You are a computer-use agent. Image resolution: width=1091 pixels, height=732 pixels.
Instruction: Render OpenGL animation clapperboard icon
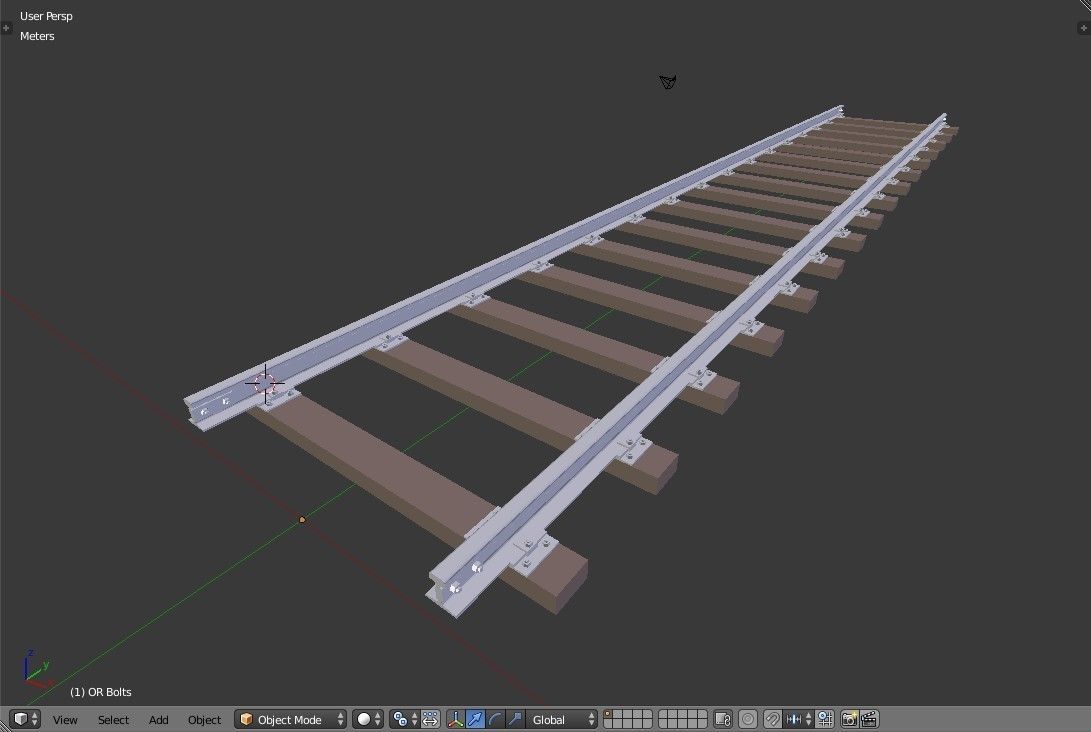coord(869,719)
